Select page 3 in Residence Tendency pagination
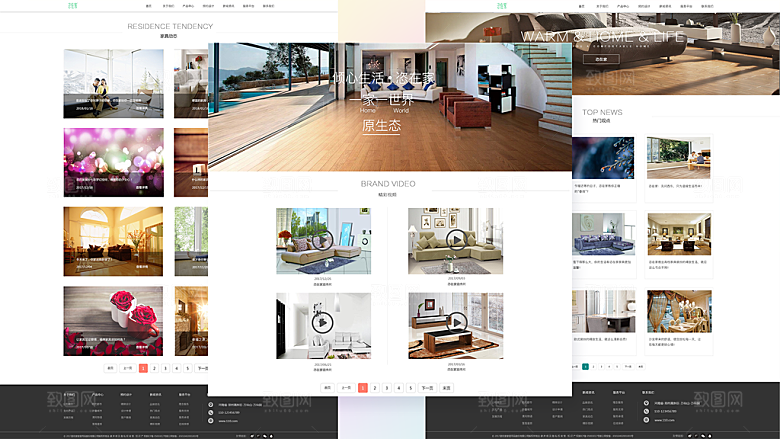Screen dimensions: 780x439 (x=166, y=368)
